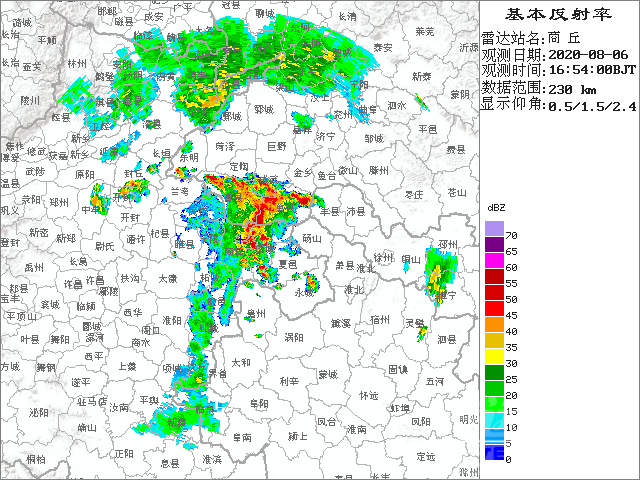Select the 230 km data range value

[x=573, y=87]
